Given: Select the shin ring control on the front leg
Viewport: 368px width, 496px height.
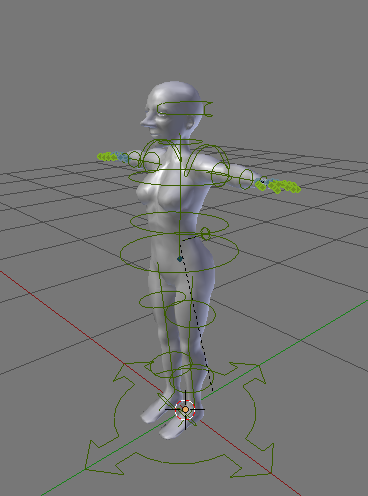Looking at the screenshot, I should click(x=192, y=378).
